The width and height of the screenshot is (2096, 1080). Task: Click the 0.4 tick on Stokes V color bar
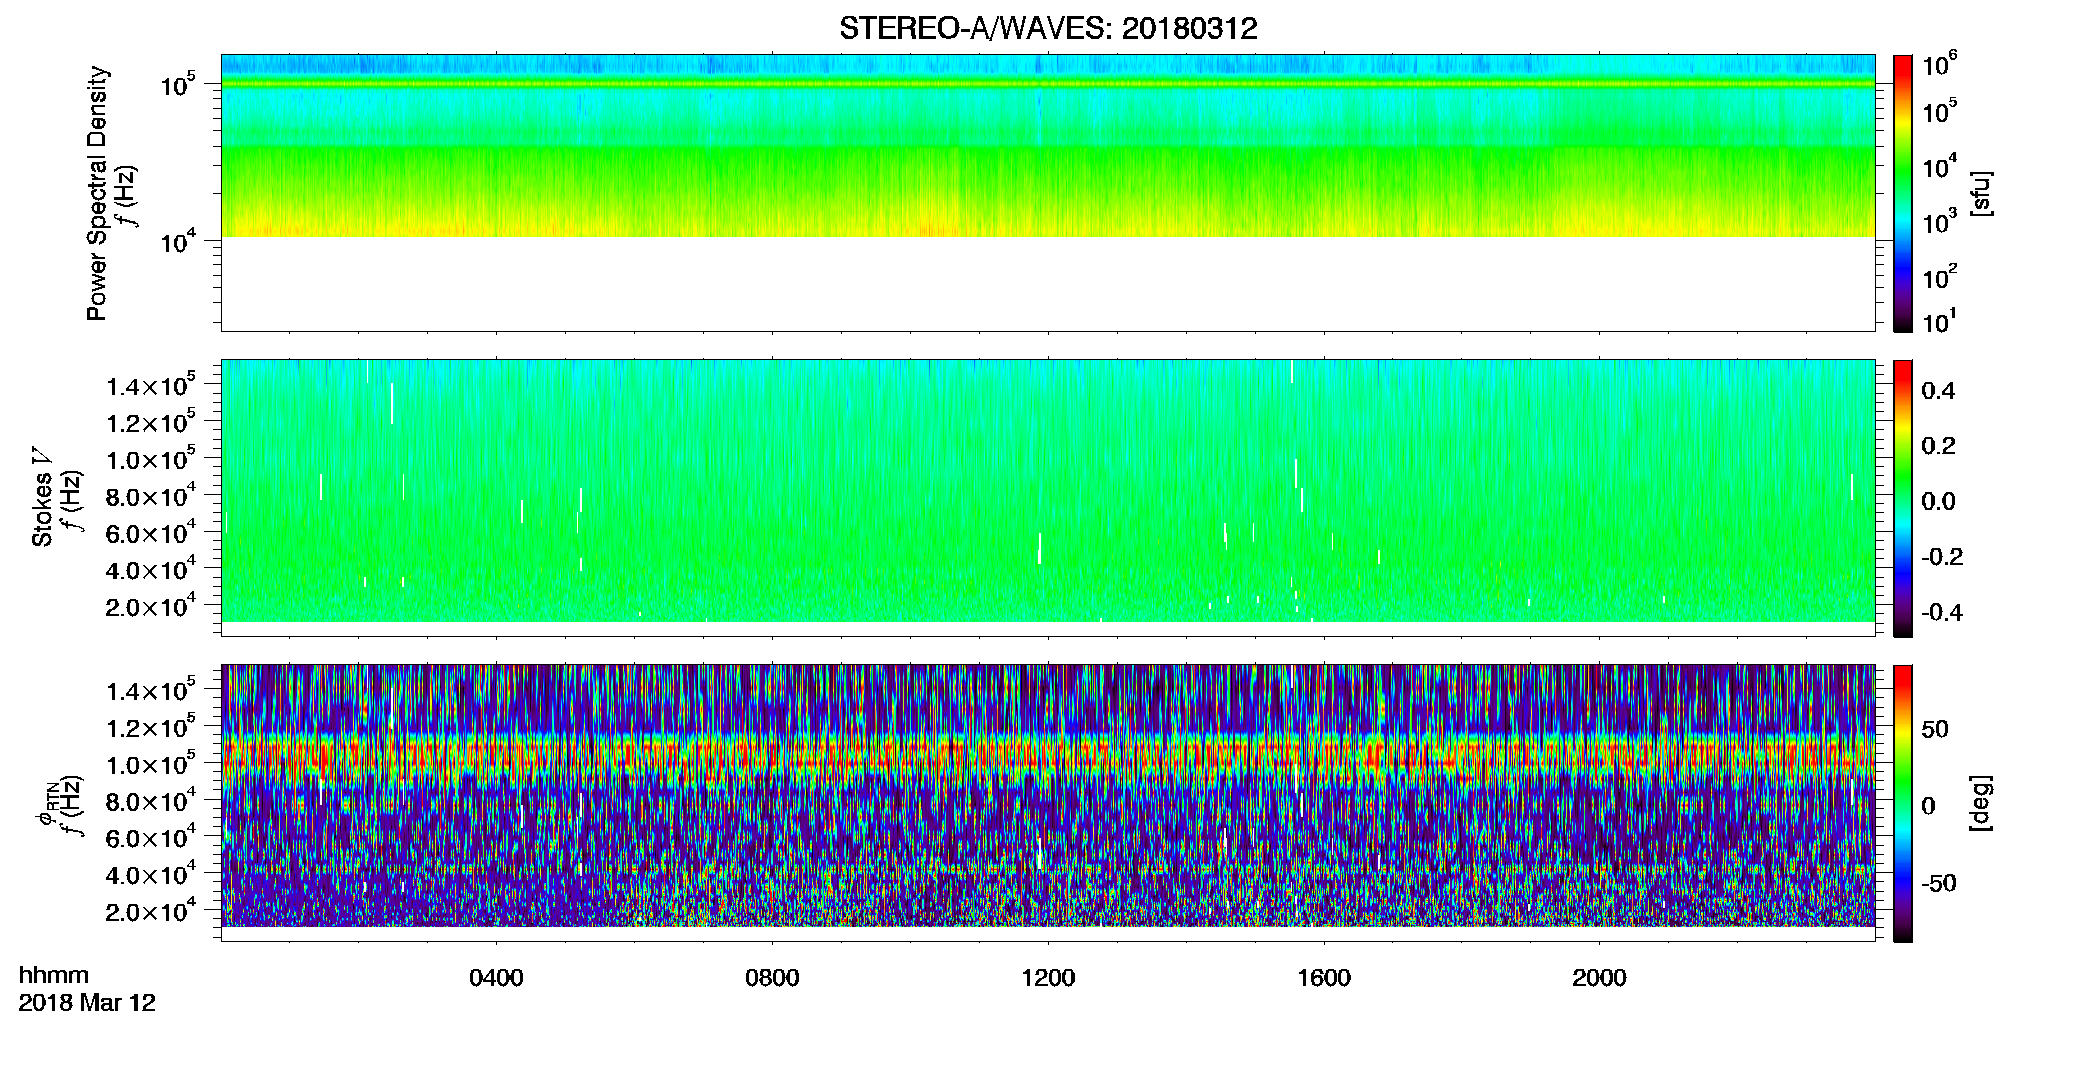1938,391
